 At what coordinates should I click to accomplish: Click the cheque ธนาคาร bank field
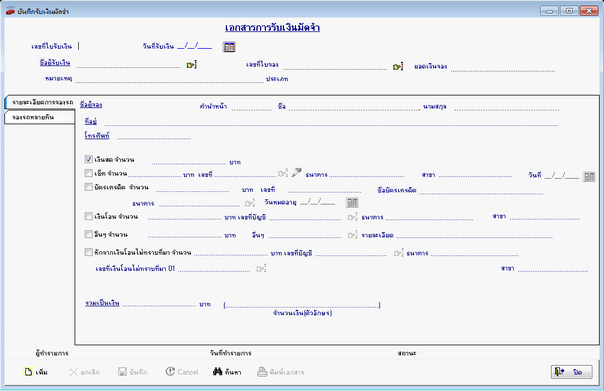[x=367, y=173]
